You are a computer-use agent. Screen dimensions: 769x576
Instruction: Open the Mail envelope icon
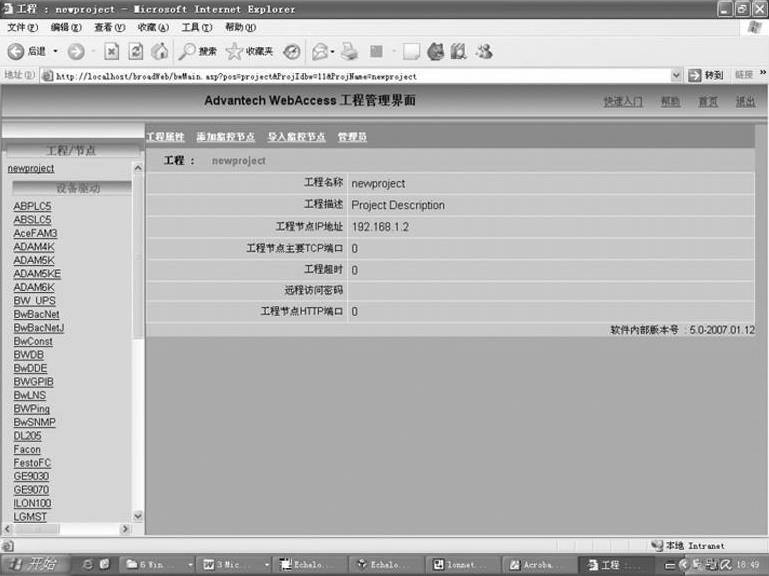click(x=320, y=52)
